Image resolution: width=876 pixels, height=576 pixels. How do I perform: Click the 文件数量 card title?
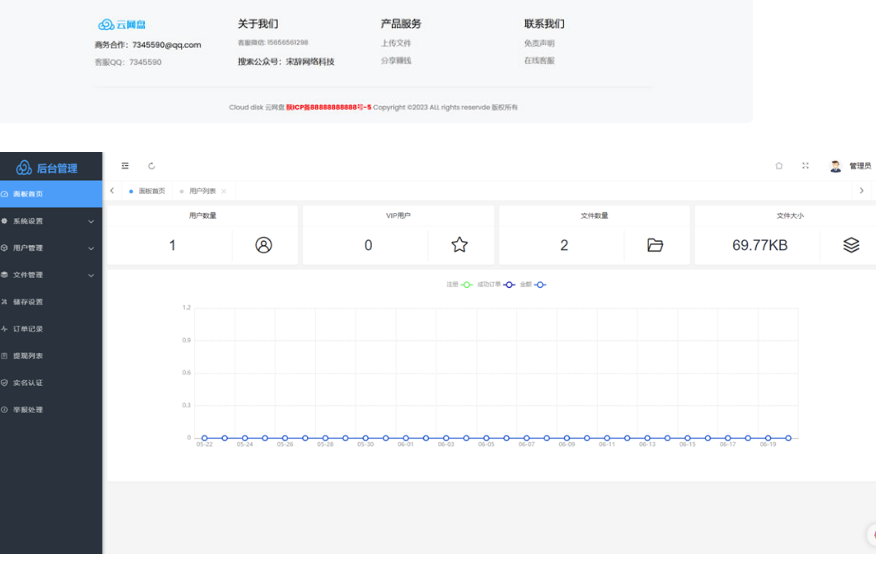(x=594, y=216)
